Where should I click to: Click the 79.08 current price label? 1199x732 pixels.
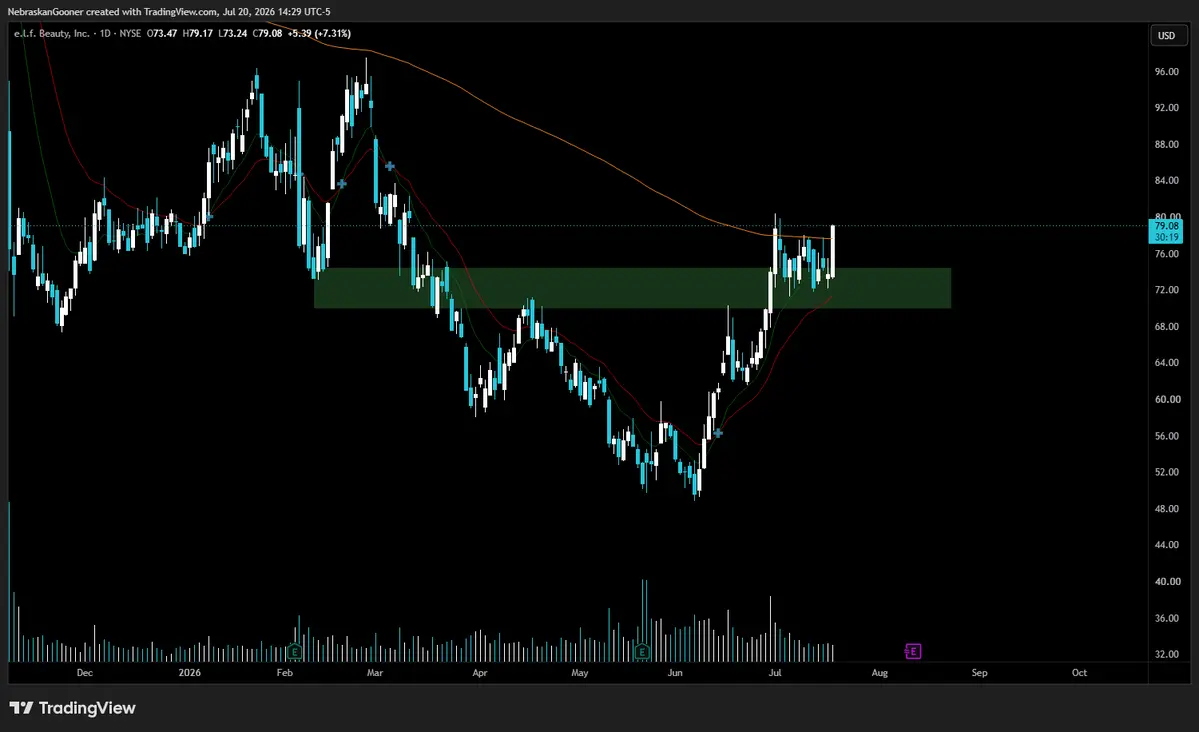(x=1166, y=226)
